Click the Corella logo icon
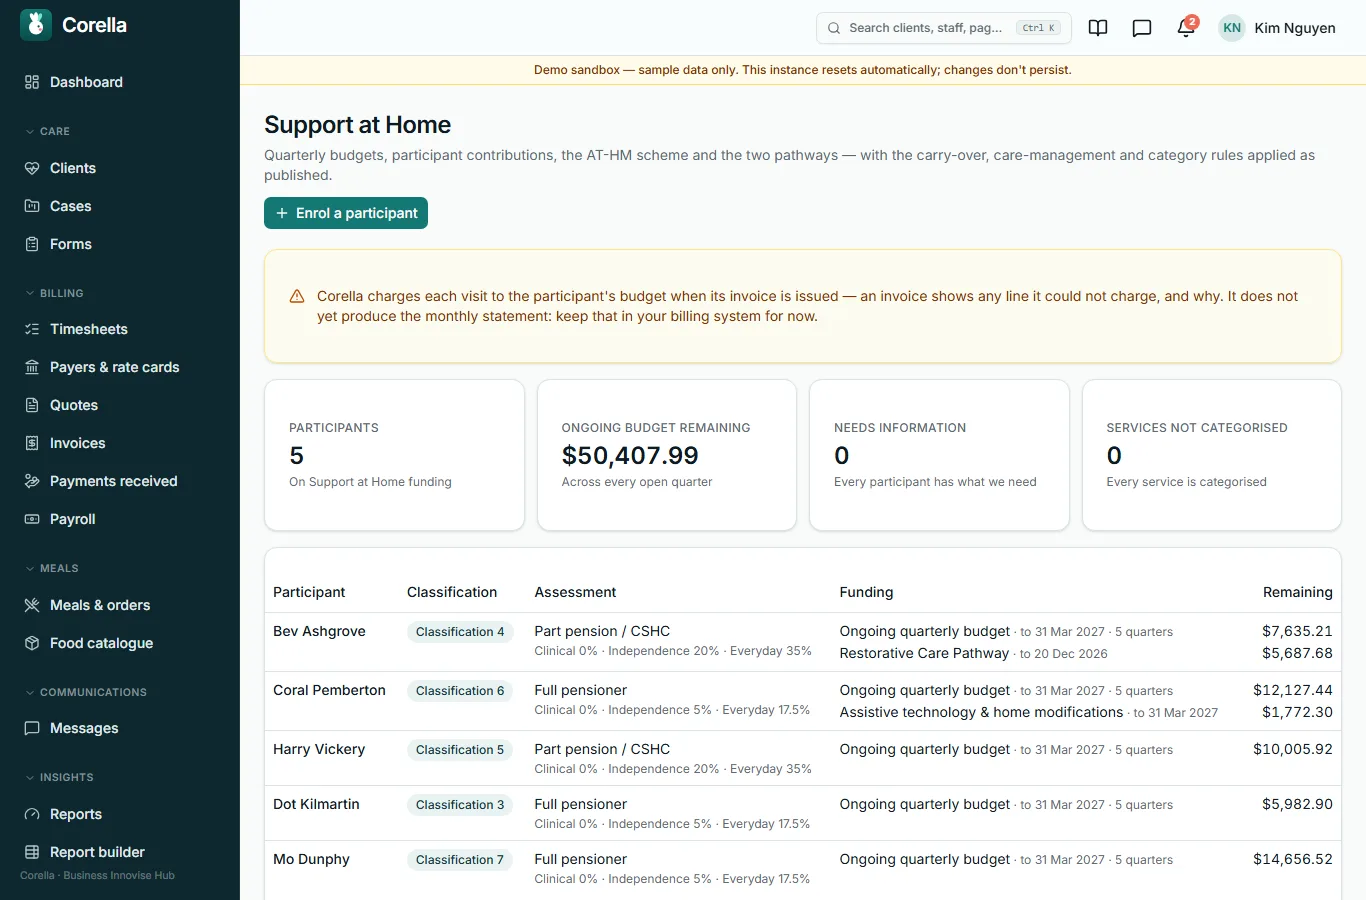The image size is (1366, 900). 36,25
